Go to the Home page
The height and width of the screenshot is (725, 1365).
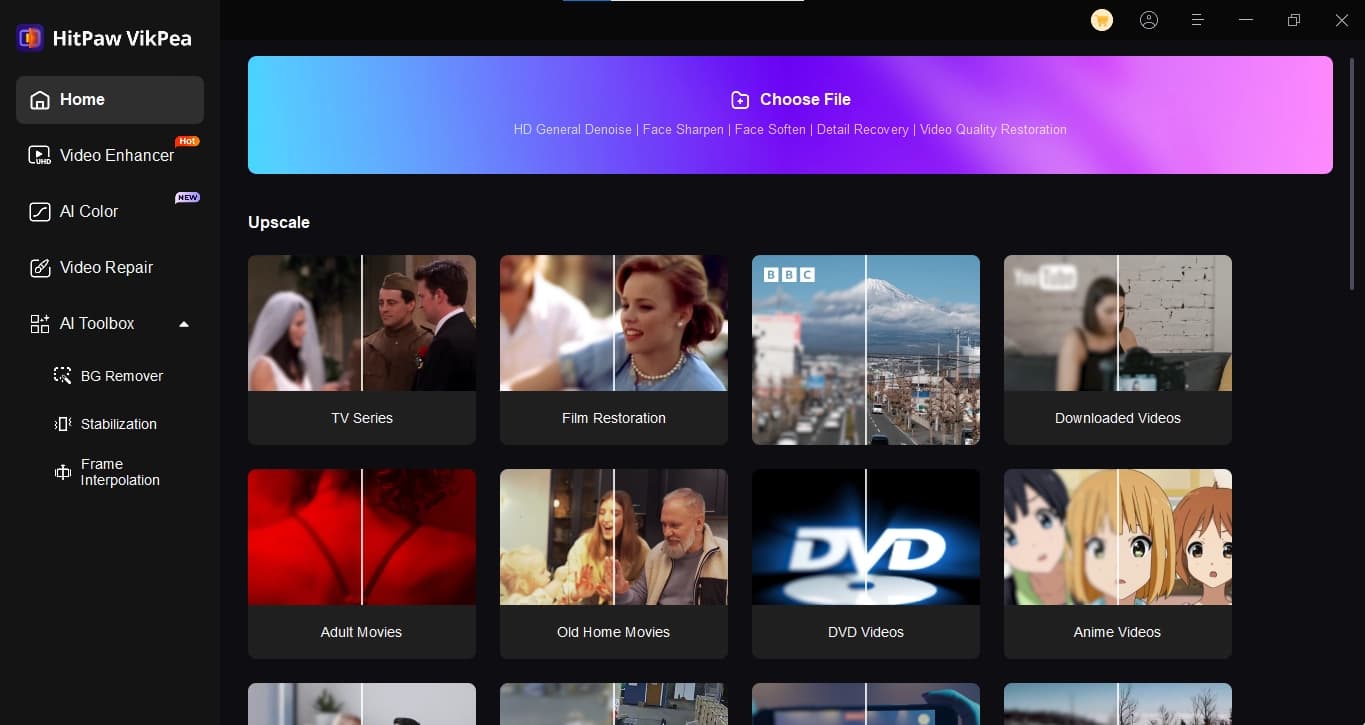coord(110,100)
